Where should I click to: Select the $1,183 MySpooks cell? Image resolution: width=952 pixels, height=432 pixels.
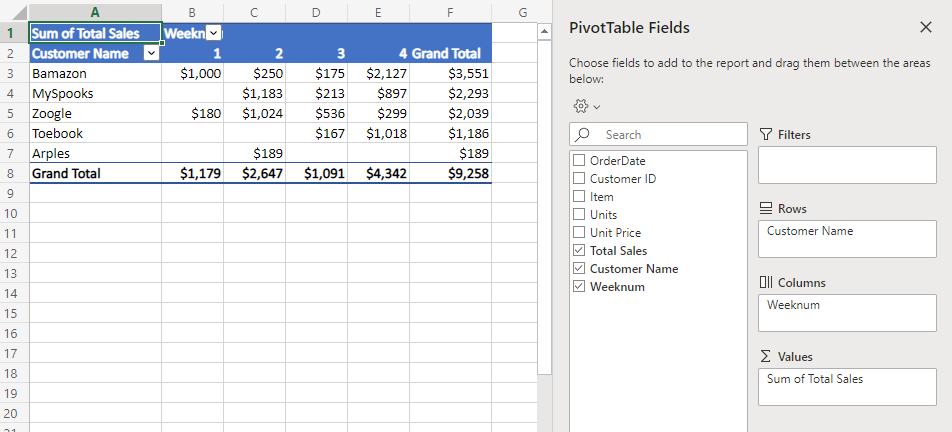[x=254, y=93]
